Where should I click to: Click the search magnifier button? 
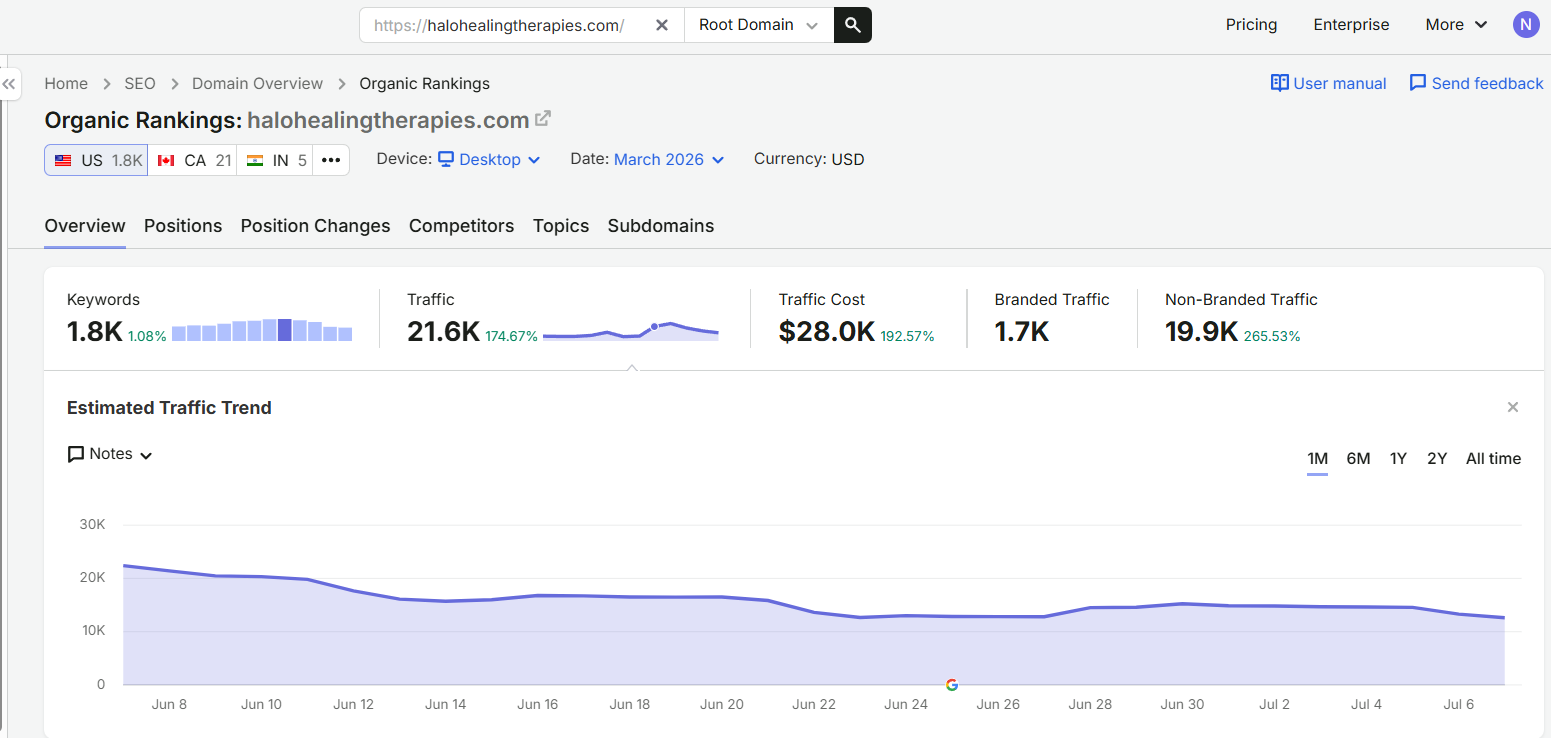(x=853, y=25)
